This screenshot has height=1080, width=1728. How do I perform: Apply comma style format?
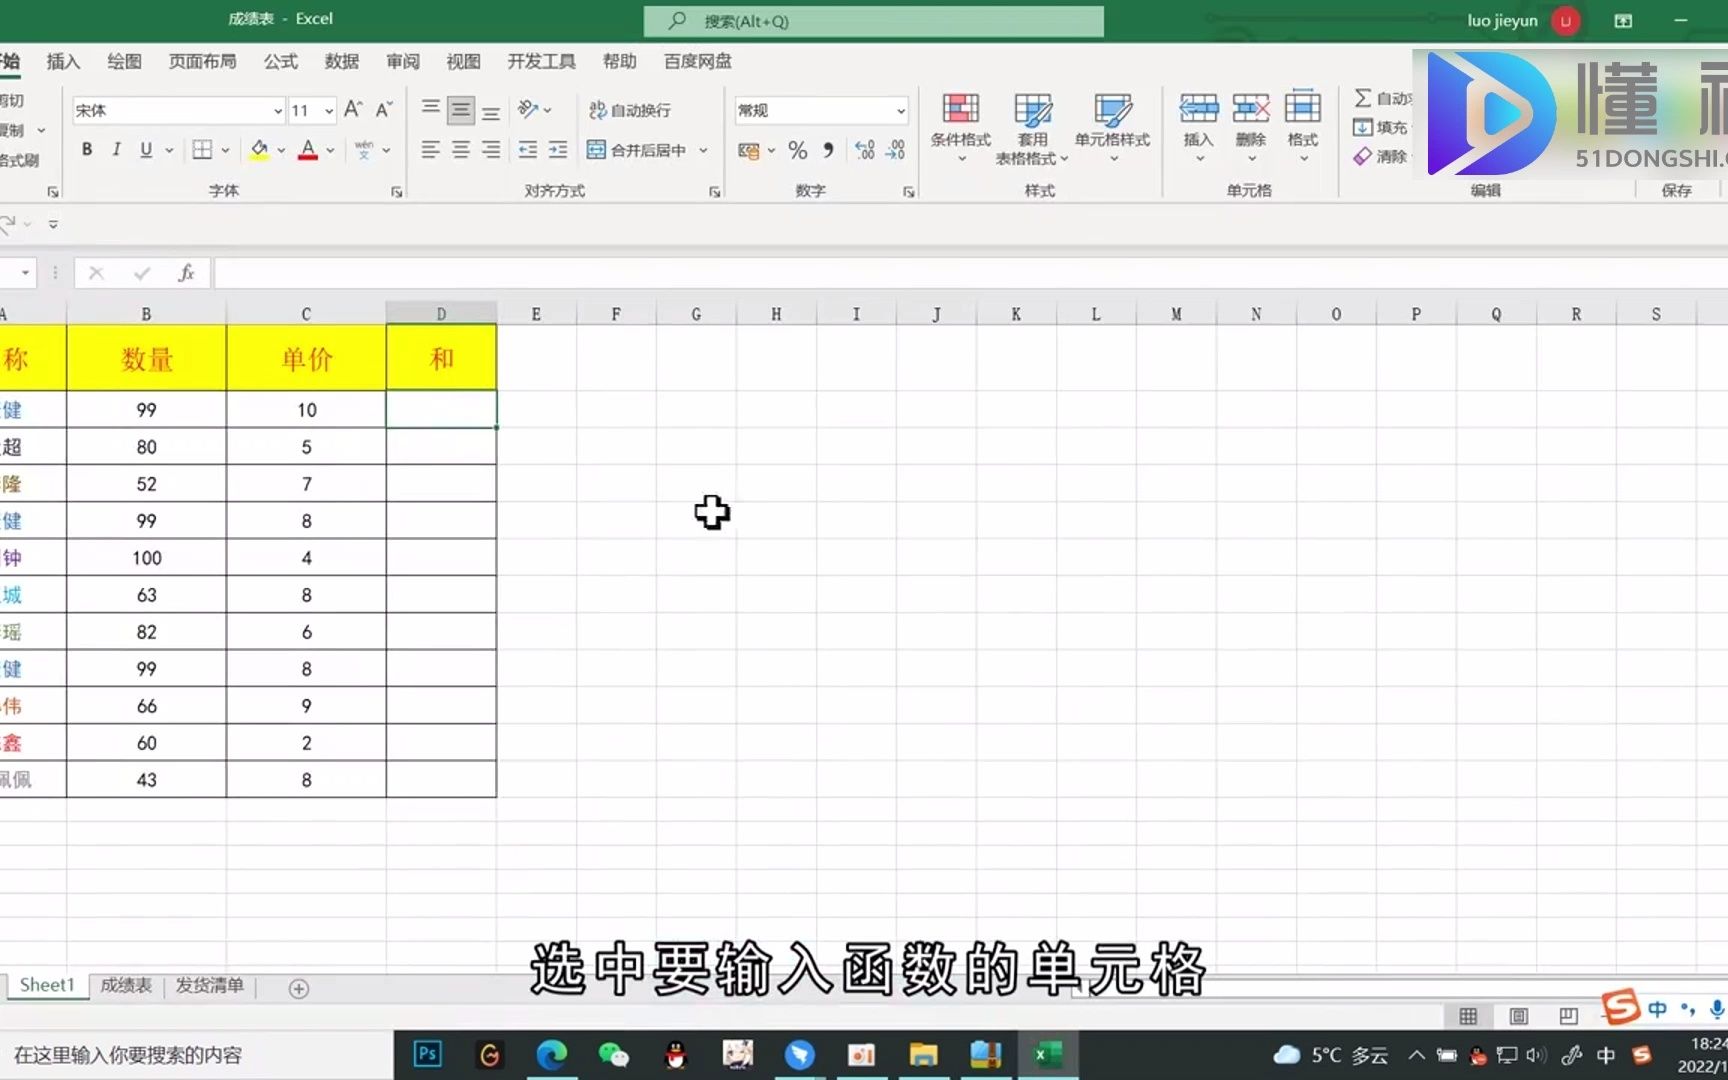click(828, 151)
